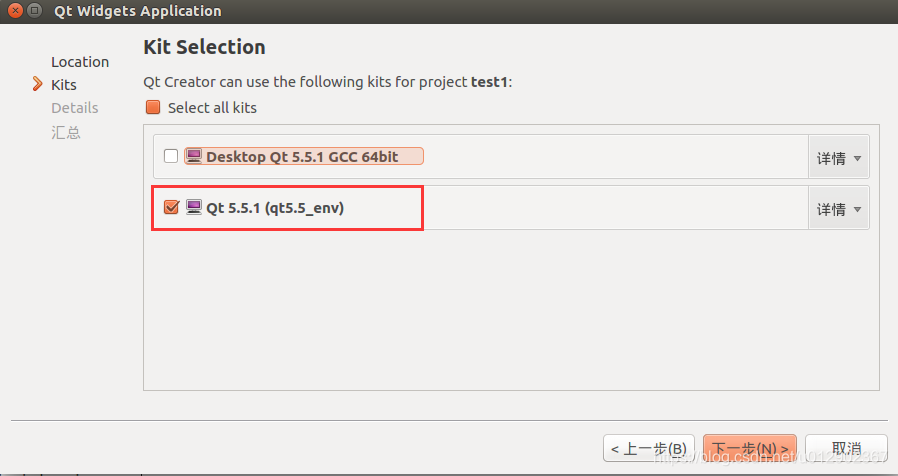The image size is (898, 476).
Task: Enable the Select all kits checkbox
Action: point(153,107)
